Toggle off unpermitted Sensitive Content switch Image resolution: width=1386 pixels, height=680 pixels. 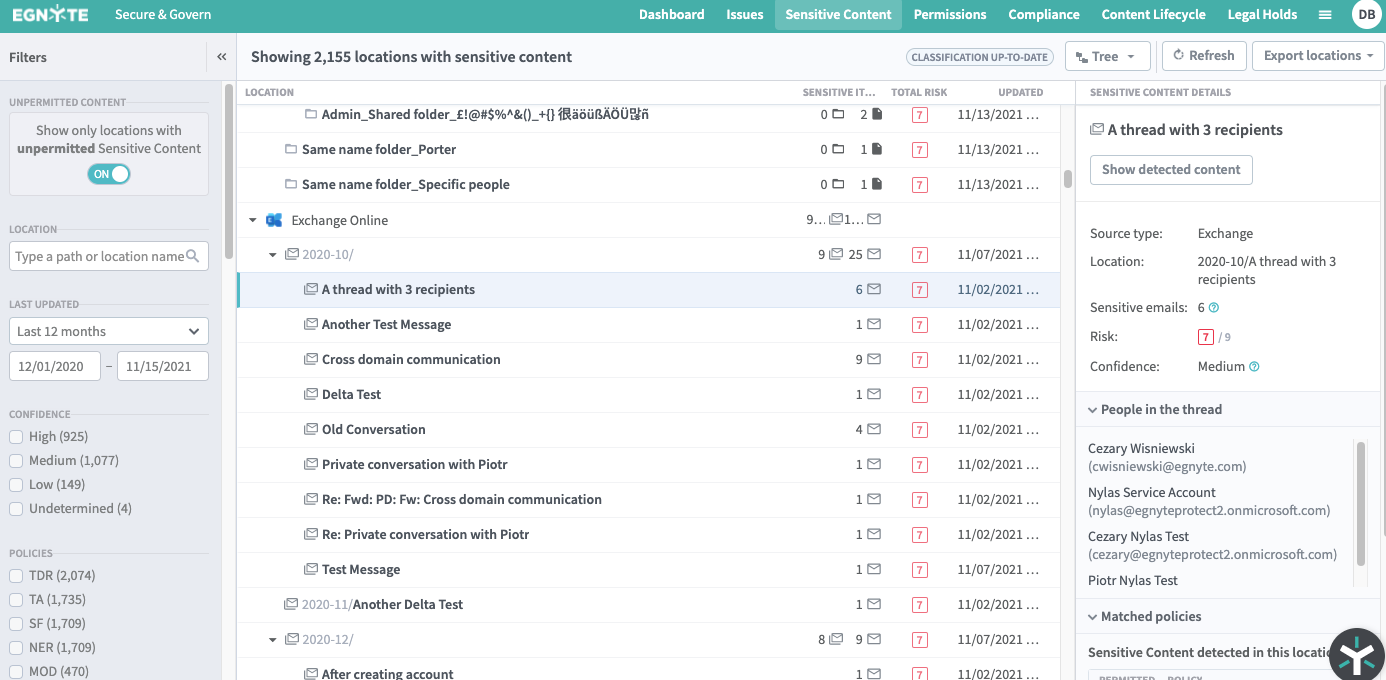(109, 174)
